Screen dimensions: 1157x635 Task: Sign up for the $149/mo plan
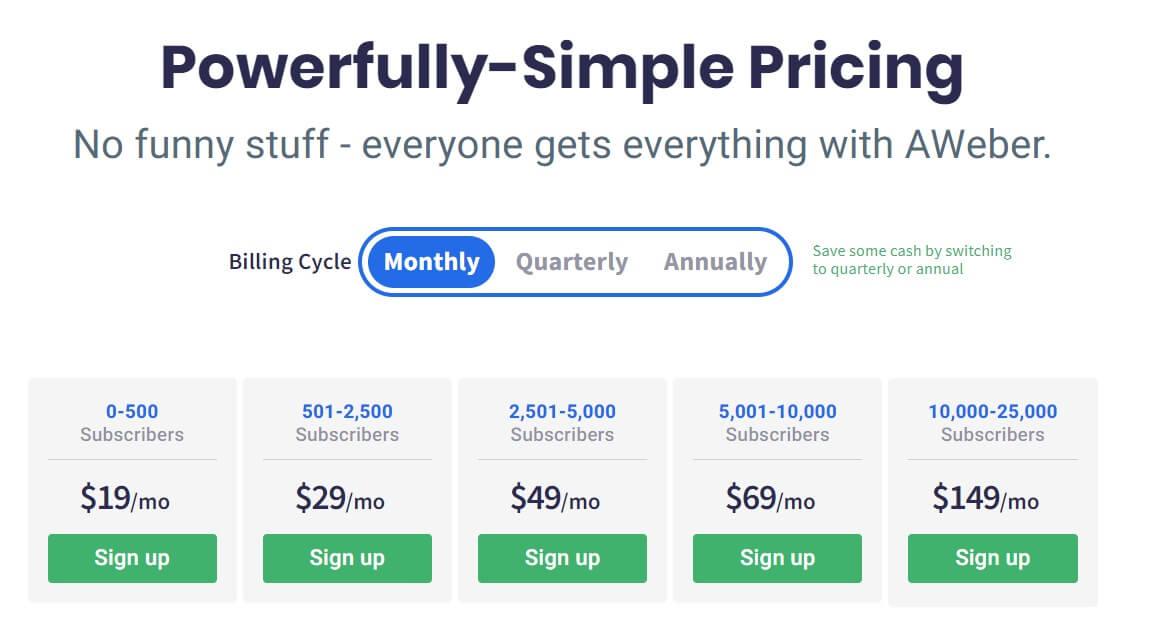[992, 558]
